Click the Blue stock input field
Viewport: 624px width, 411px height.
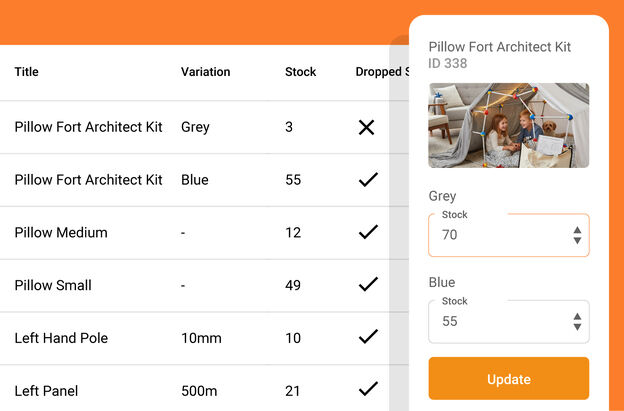(x=495, y=322)
